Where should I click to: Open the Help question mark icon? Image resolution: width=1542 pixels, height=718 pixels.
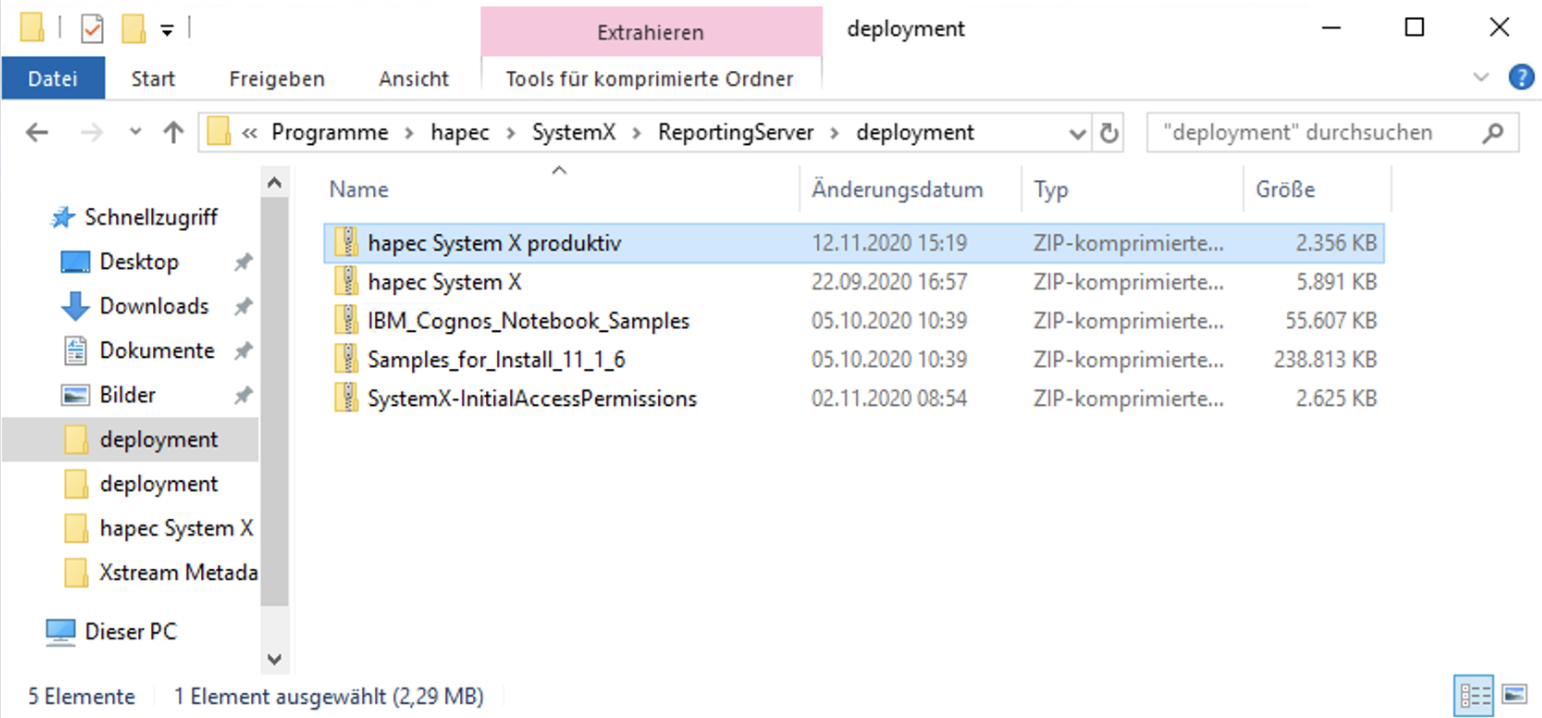coord(1520,78)
